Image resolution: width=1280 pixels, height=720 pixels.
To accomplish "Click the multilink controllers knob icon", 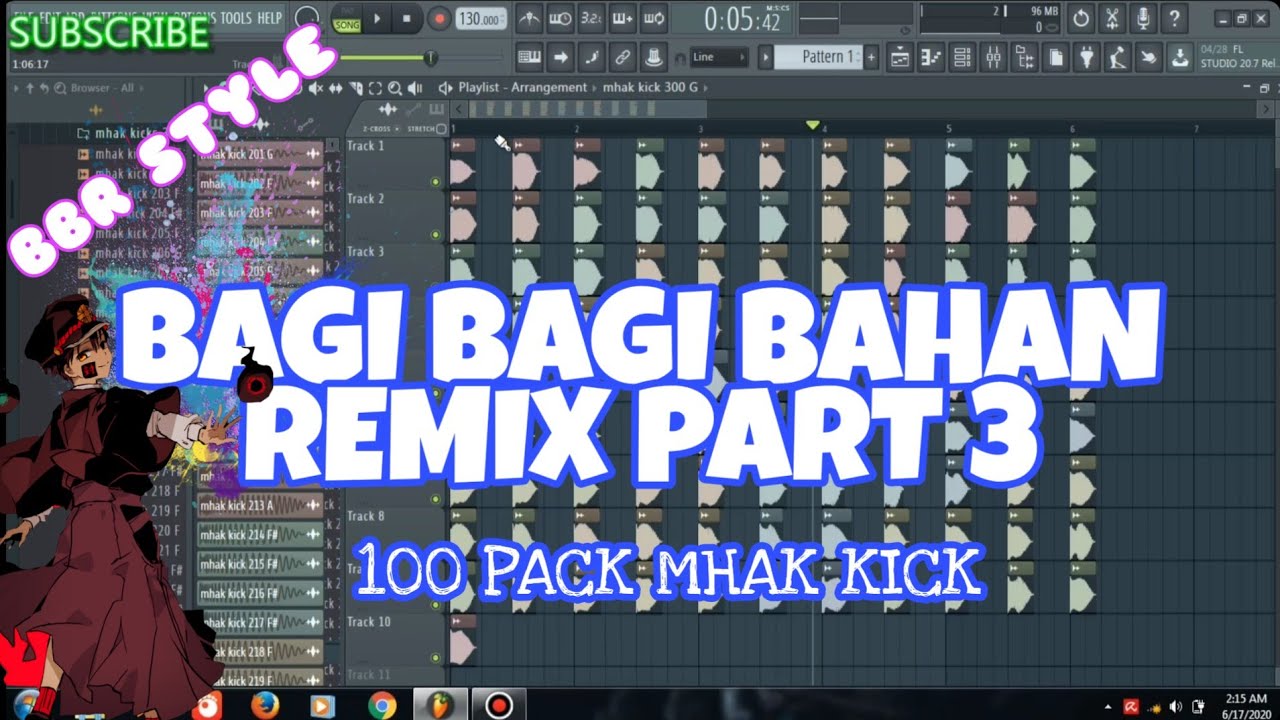I will [x=653, y=57].
